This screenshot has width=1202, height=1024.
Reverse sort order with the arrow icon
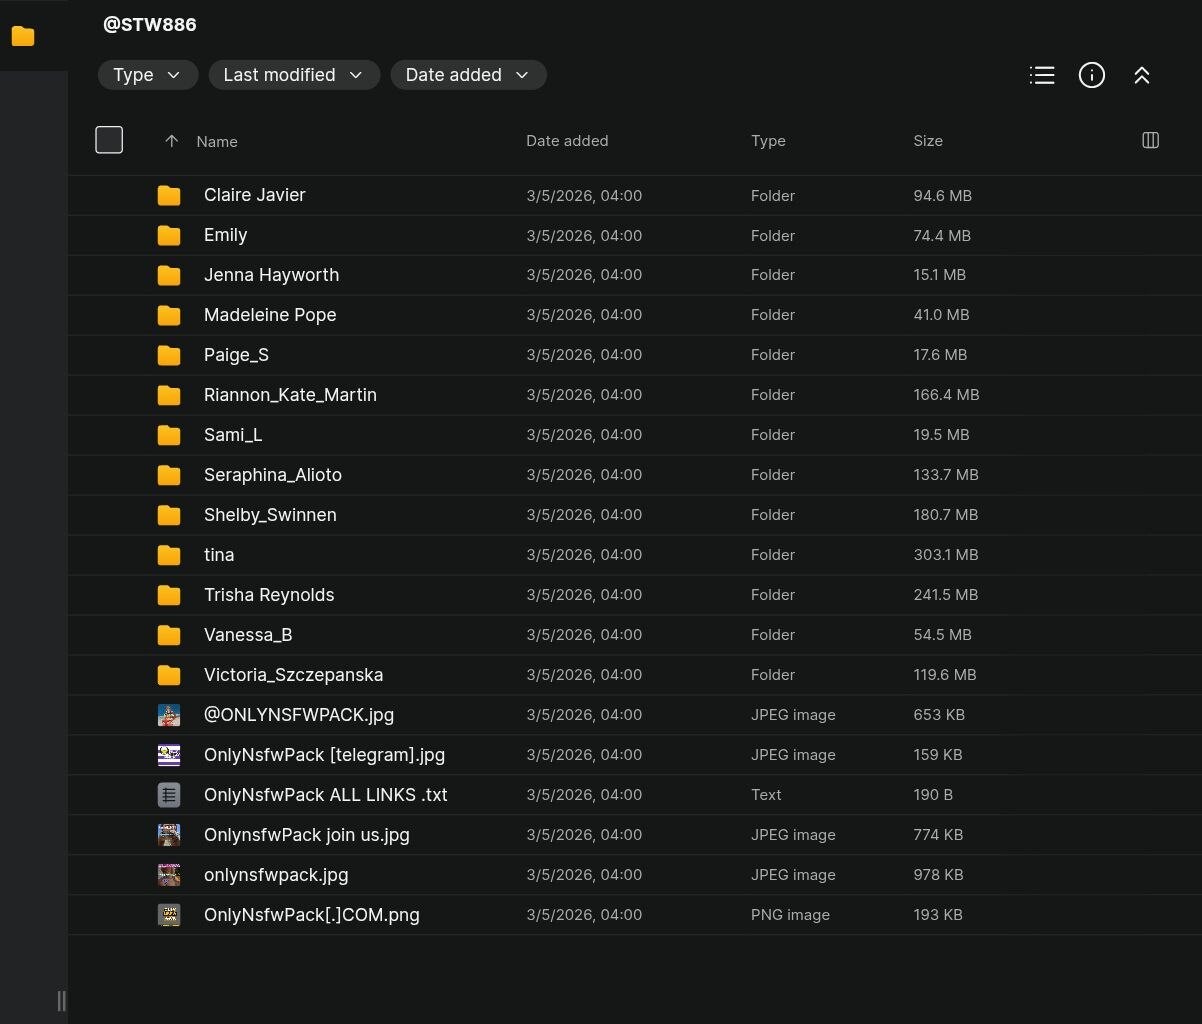click(x=171, y=141)
